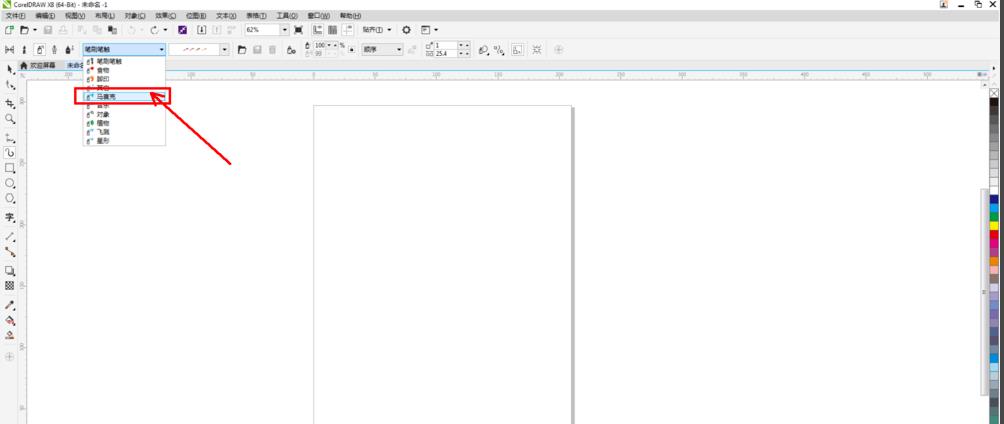Switch to Brush stroke mode
The height and width of the screenshot is (424, 1004).
[x=24, y=49]
